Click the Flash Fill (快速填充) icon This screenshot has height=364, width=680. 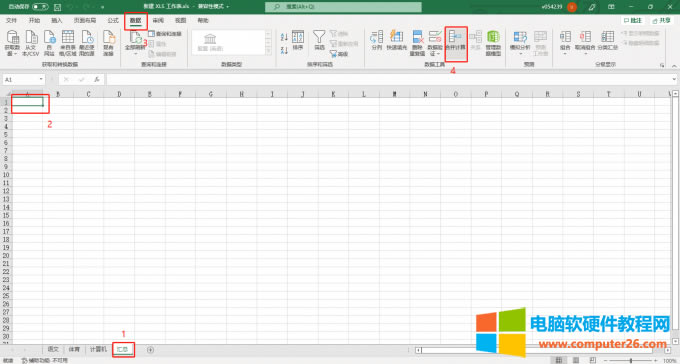pyautogui.click(x=397, y=40)
